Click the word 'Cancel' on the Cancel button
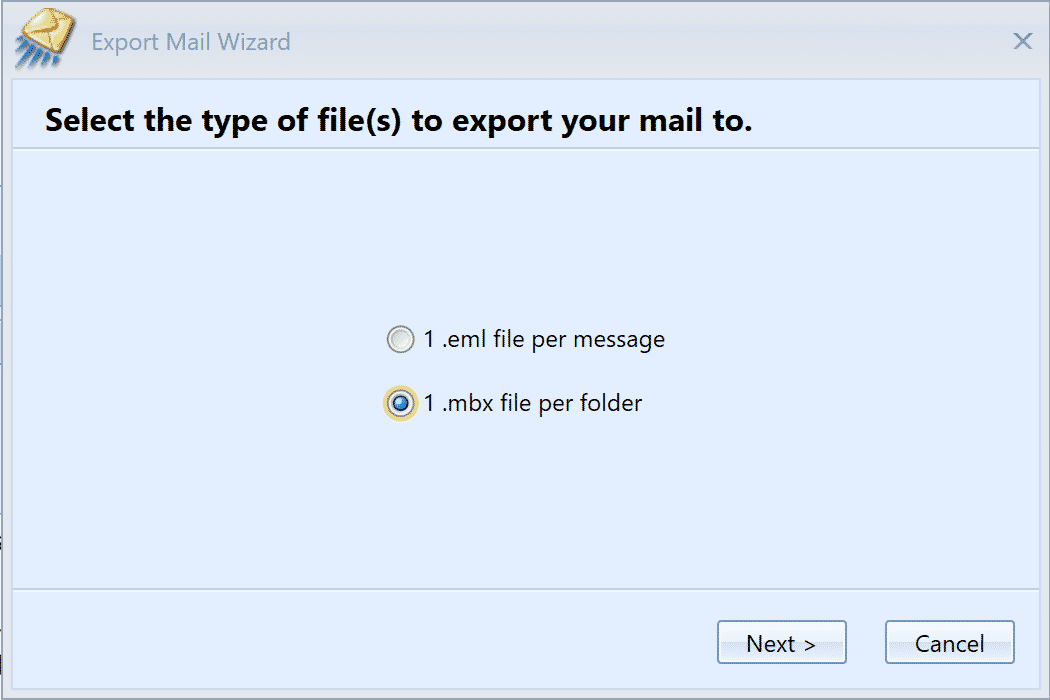Image resolution: width=1050 pixels, height=700 pixels. pyautogui.click(x=950, y=644)
